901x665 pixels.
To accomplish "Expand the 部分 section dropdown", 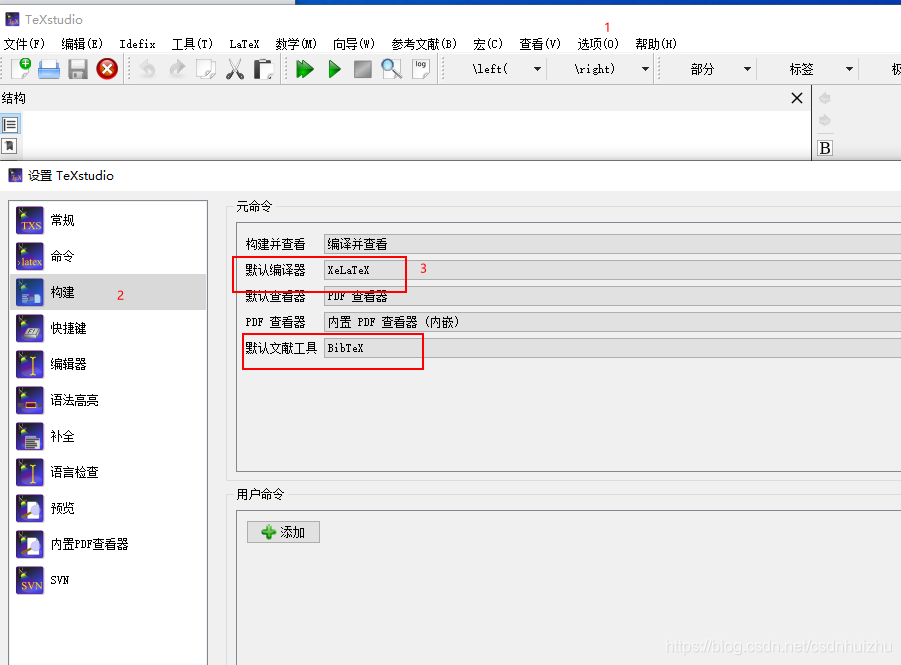I will (x=747, y=69).
